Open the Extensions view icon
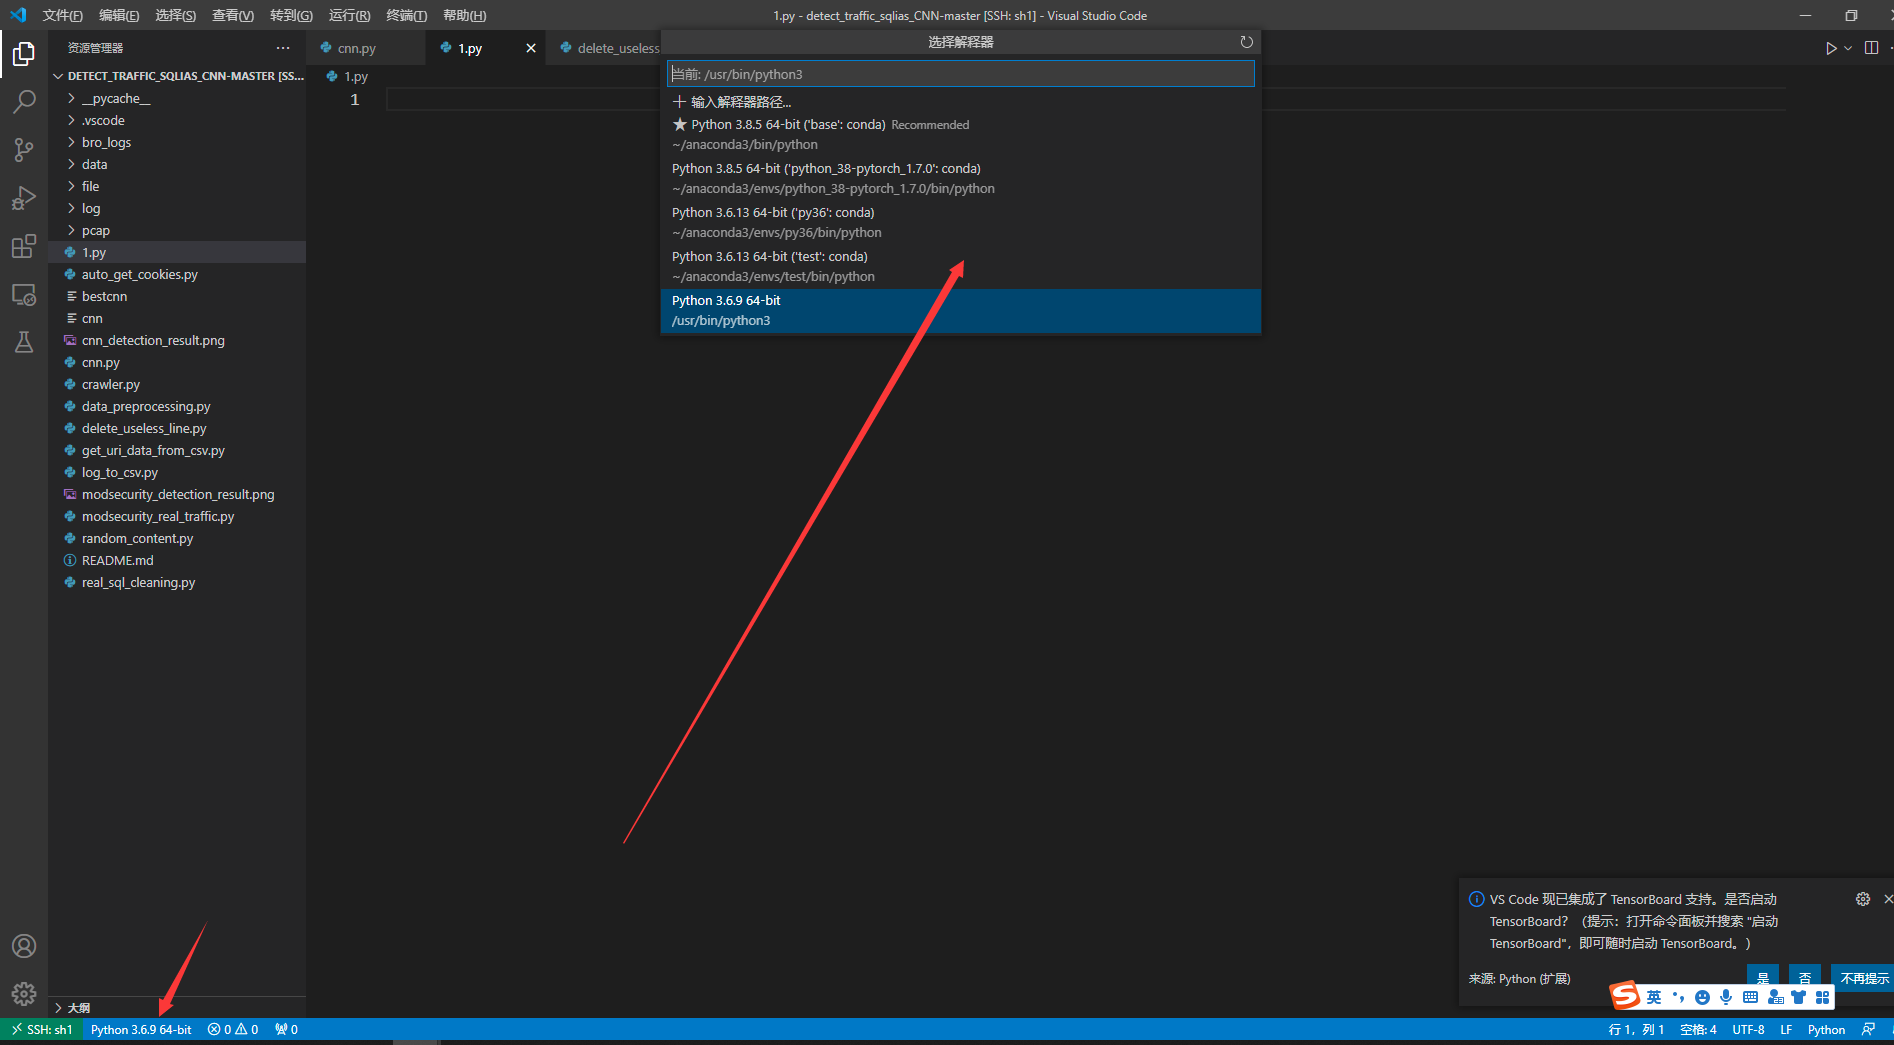The width and height of the screenshot is (1894, 1045). [x=24, y=246]
